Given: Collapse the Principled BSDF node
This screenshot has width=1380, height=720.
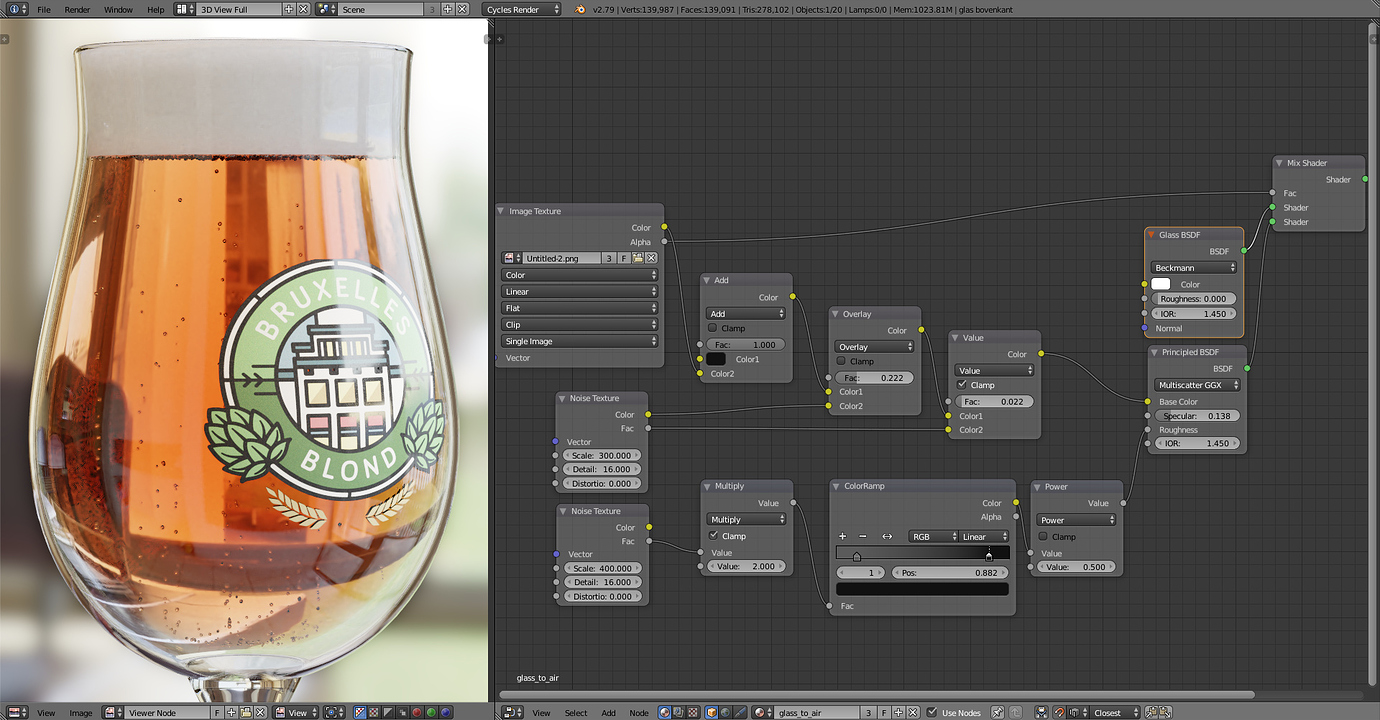Looking at the screenshot, I should pos(1155,352).
